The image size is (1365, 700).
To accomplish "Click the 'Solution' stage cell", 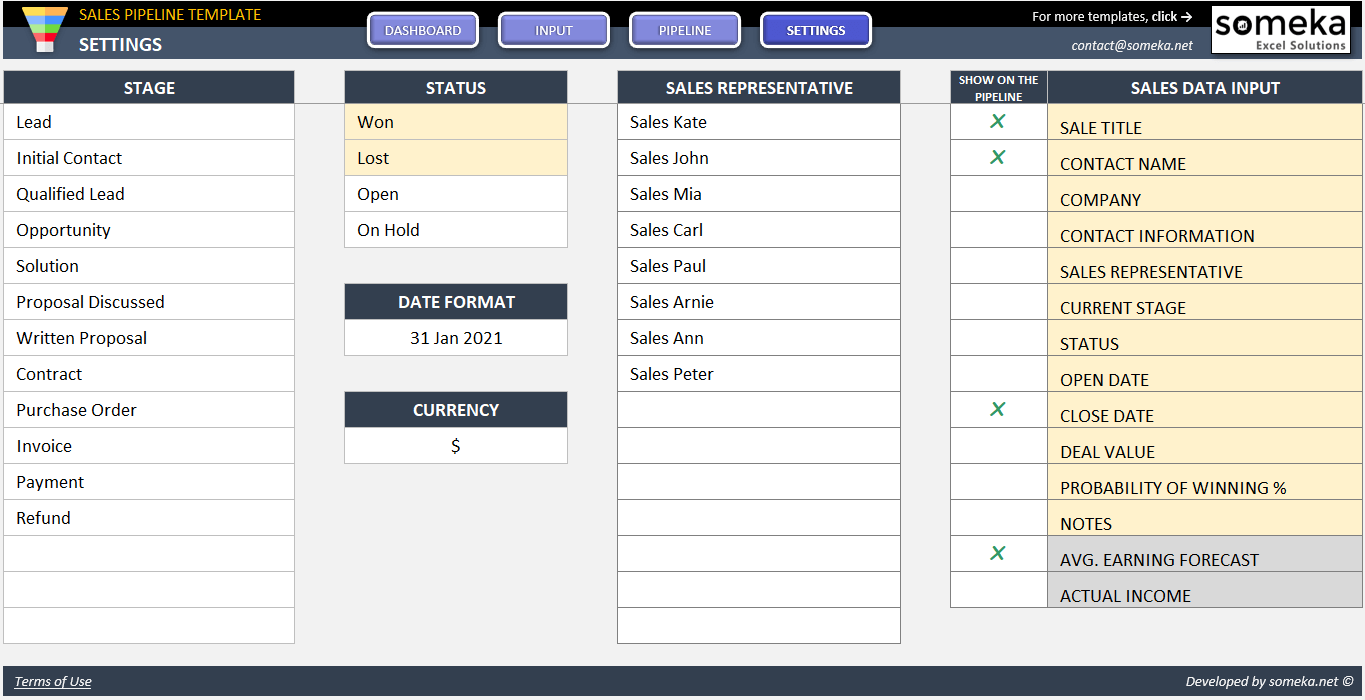I will (149, 266).
